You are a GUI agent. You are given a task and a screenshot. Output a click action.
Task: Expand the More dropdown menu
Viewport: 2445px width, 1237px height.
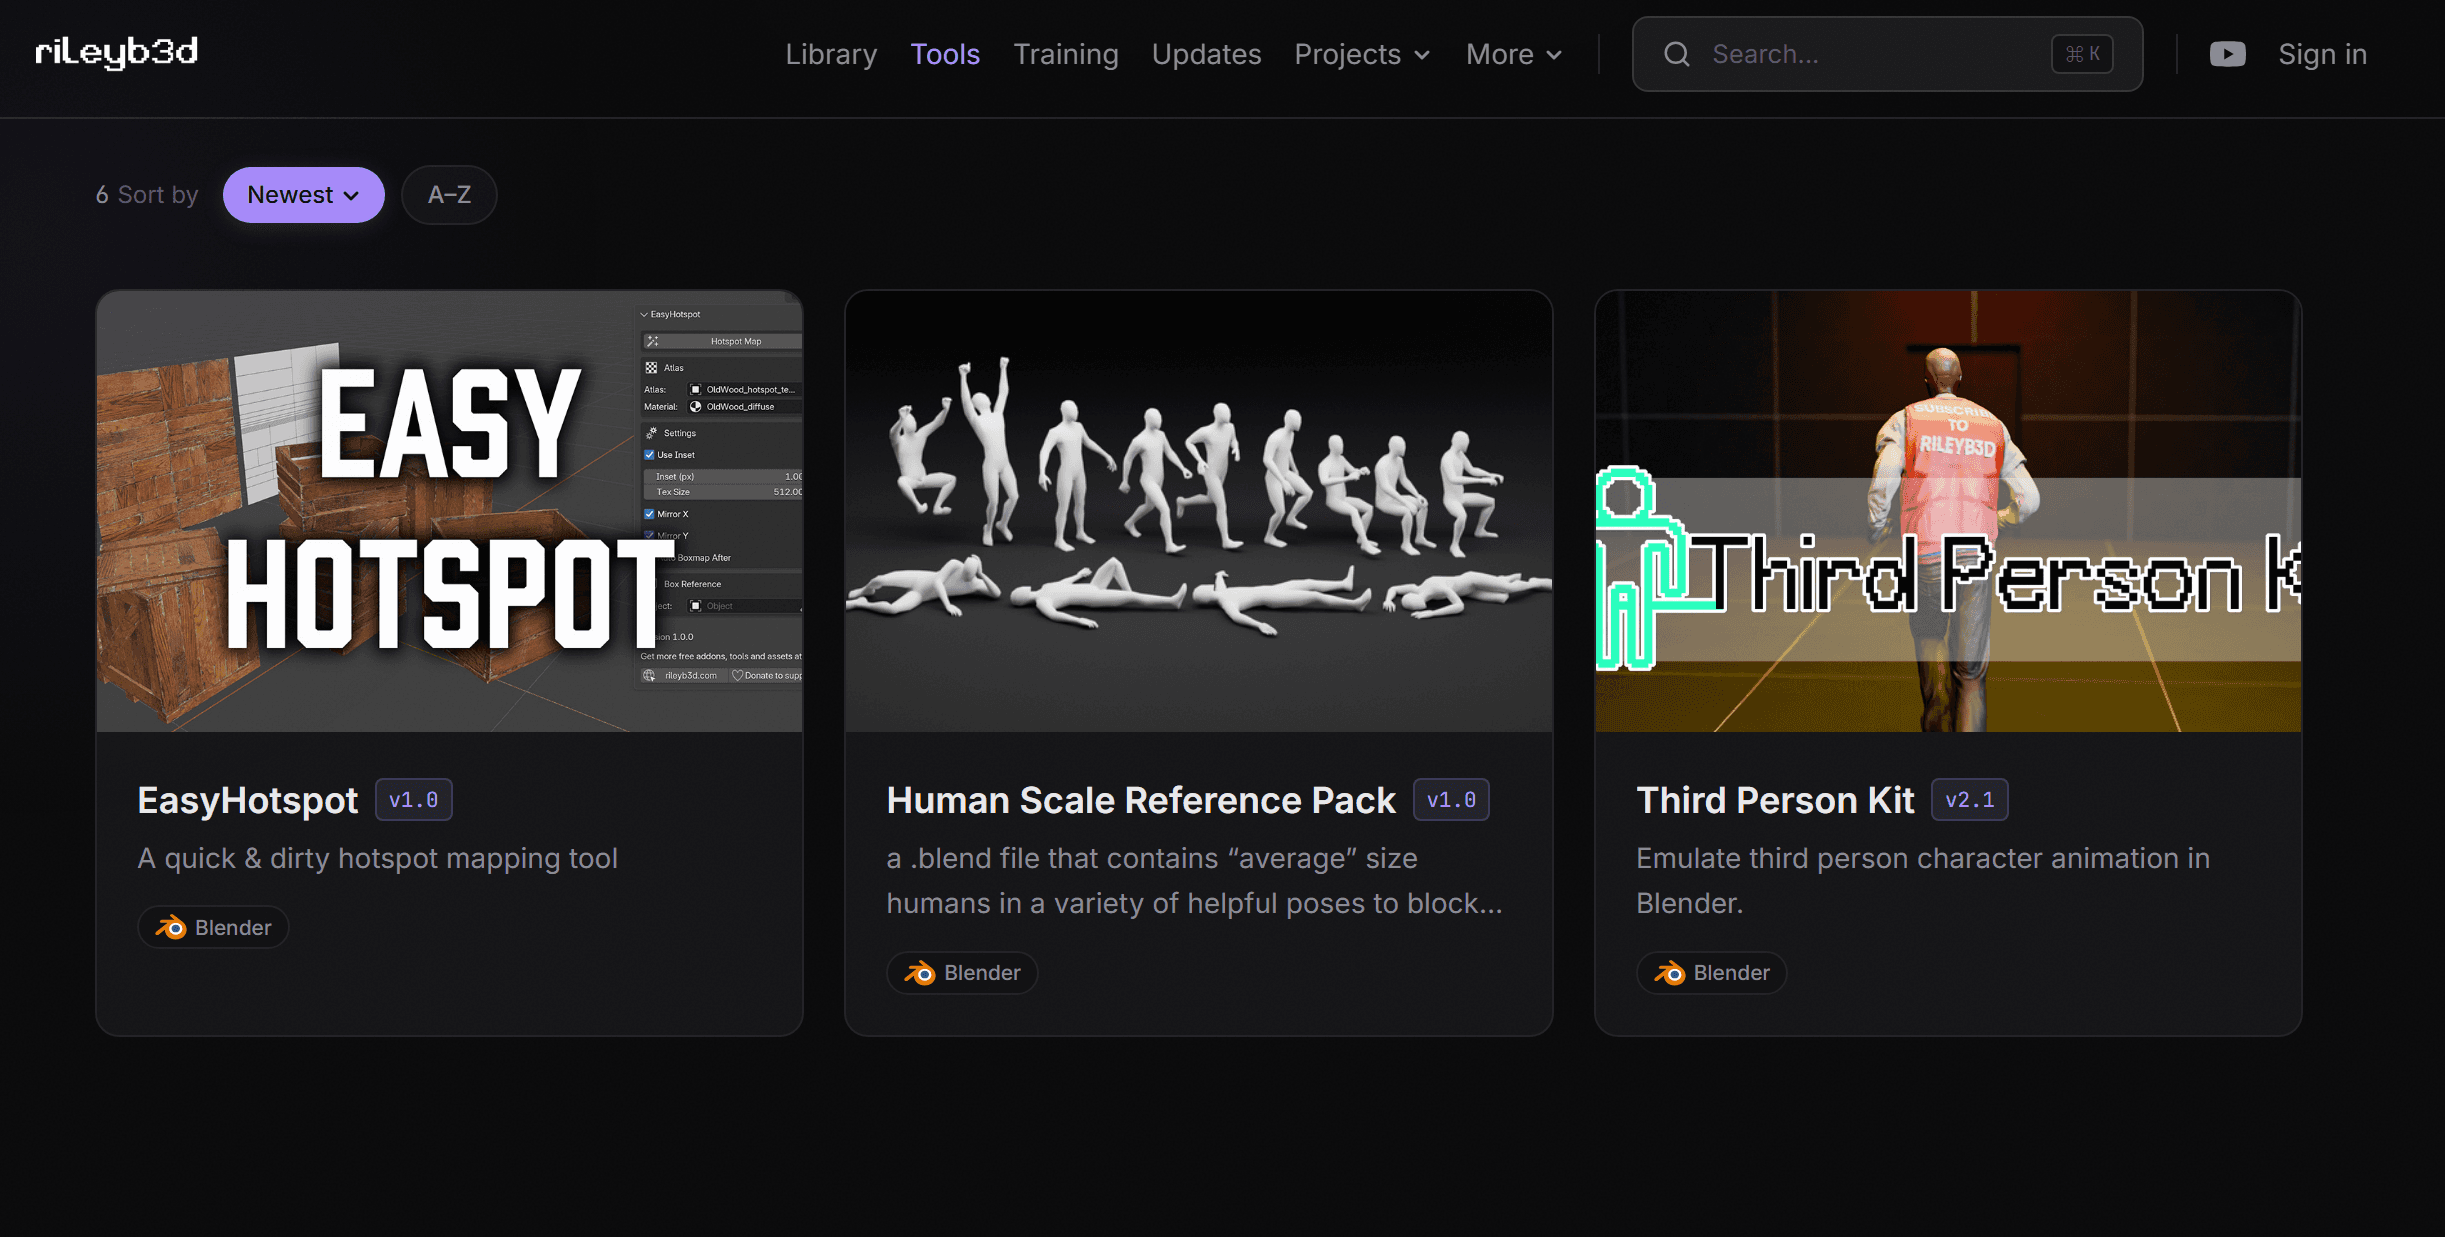tap(1514, 54)
